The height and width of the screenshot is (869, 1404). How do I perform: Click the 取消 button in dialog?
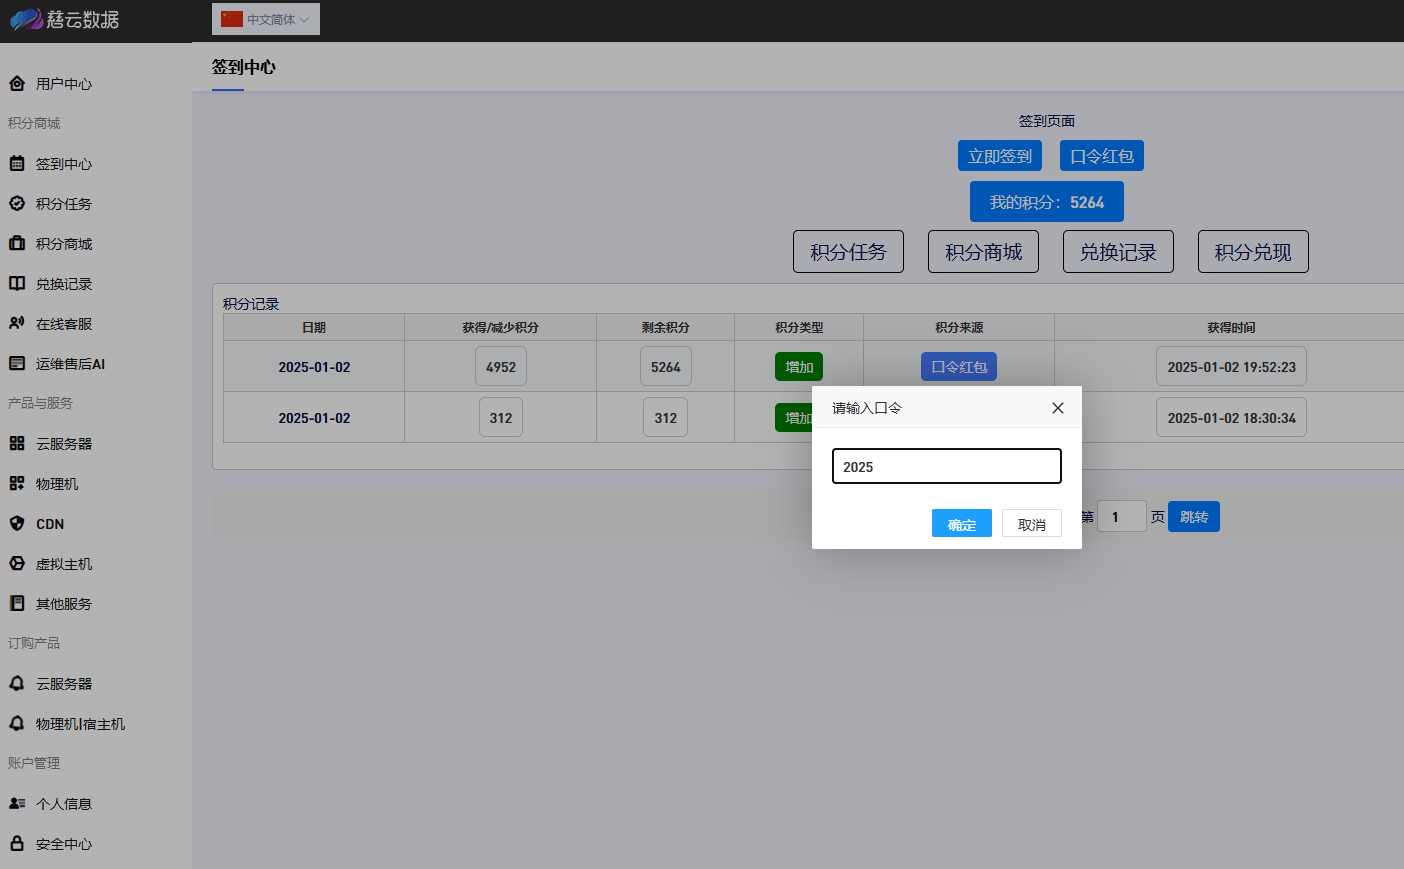(x=1032, y=524)
